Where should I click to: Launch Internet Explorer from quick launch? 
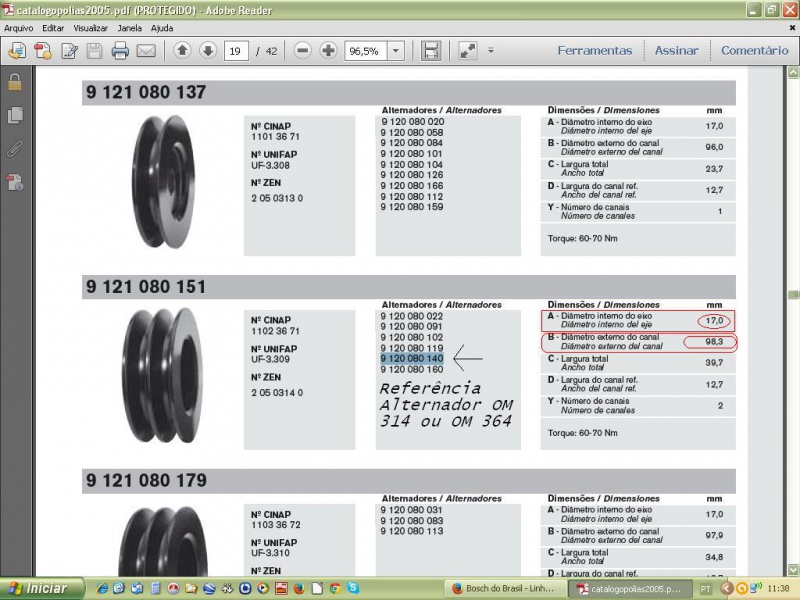pyautogui.click(x=102, y=588)
